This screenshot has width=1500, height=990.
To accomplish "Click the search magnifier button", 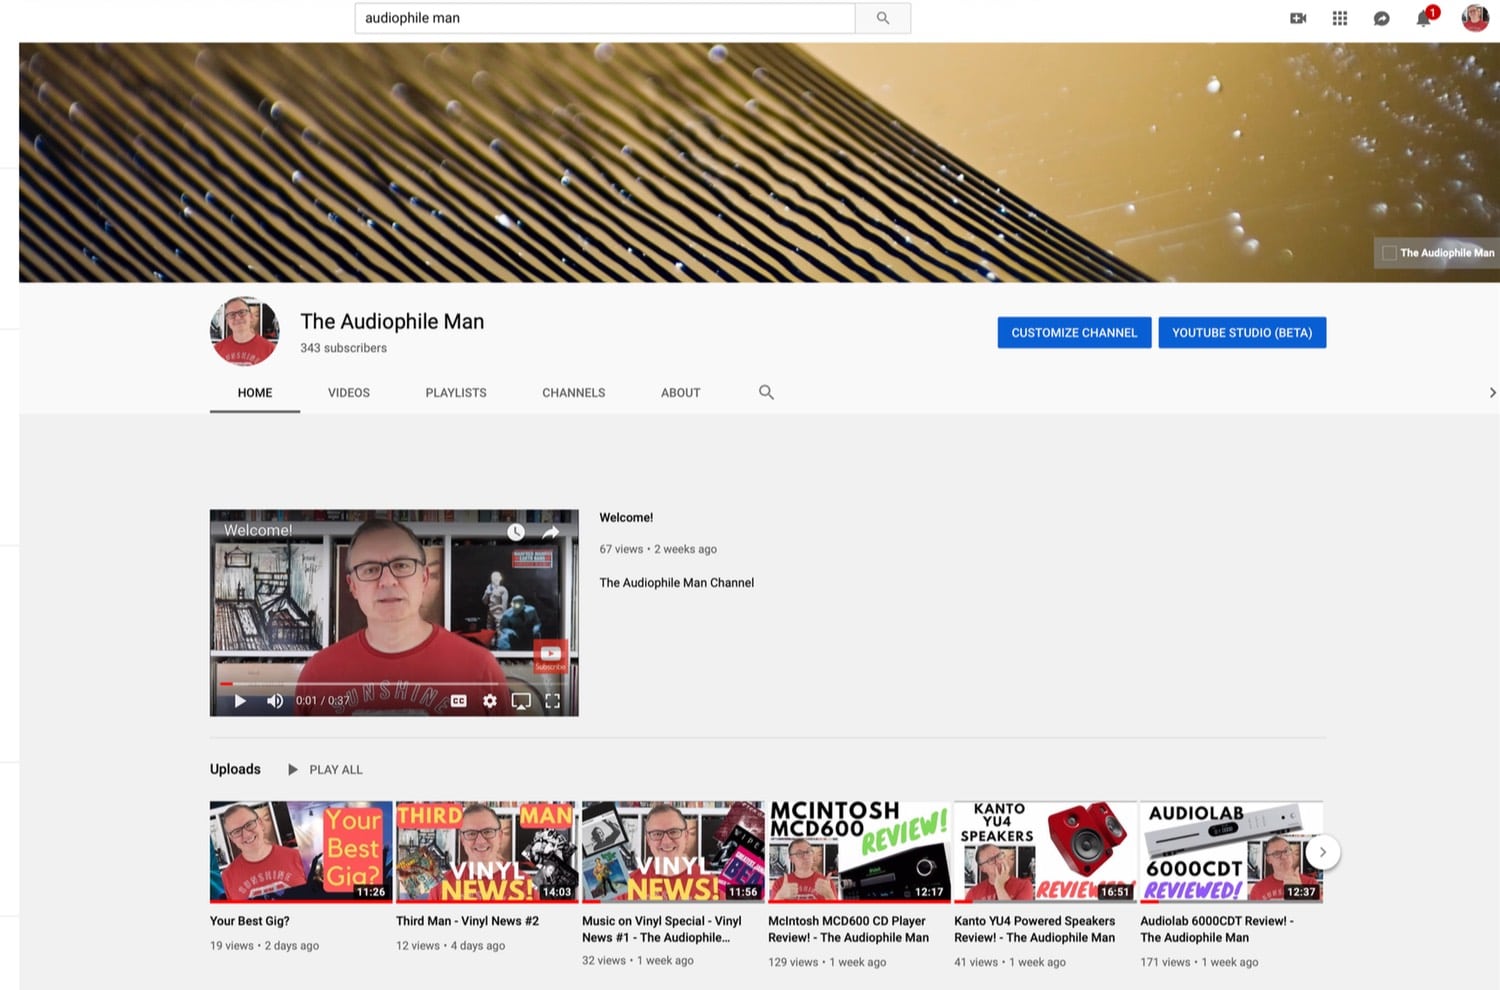I will click(883, 18).
